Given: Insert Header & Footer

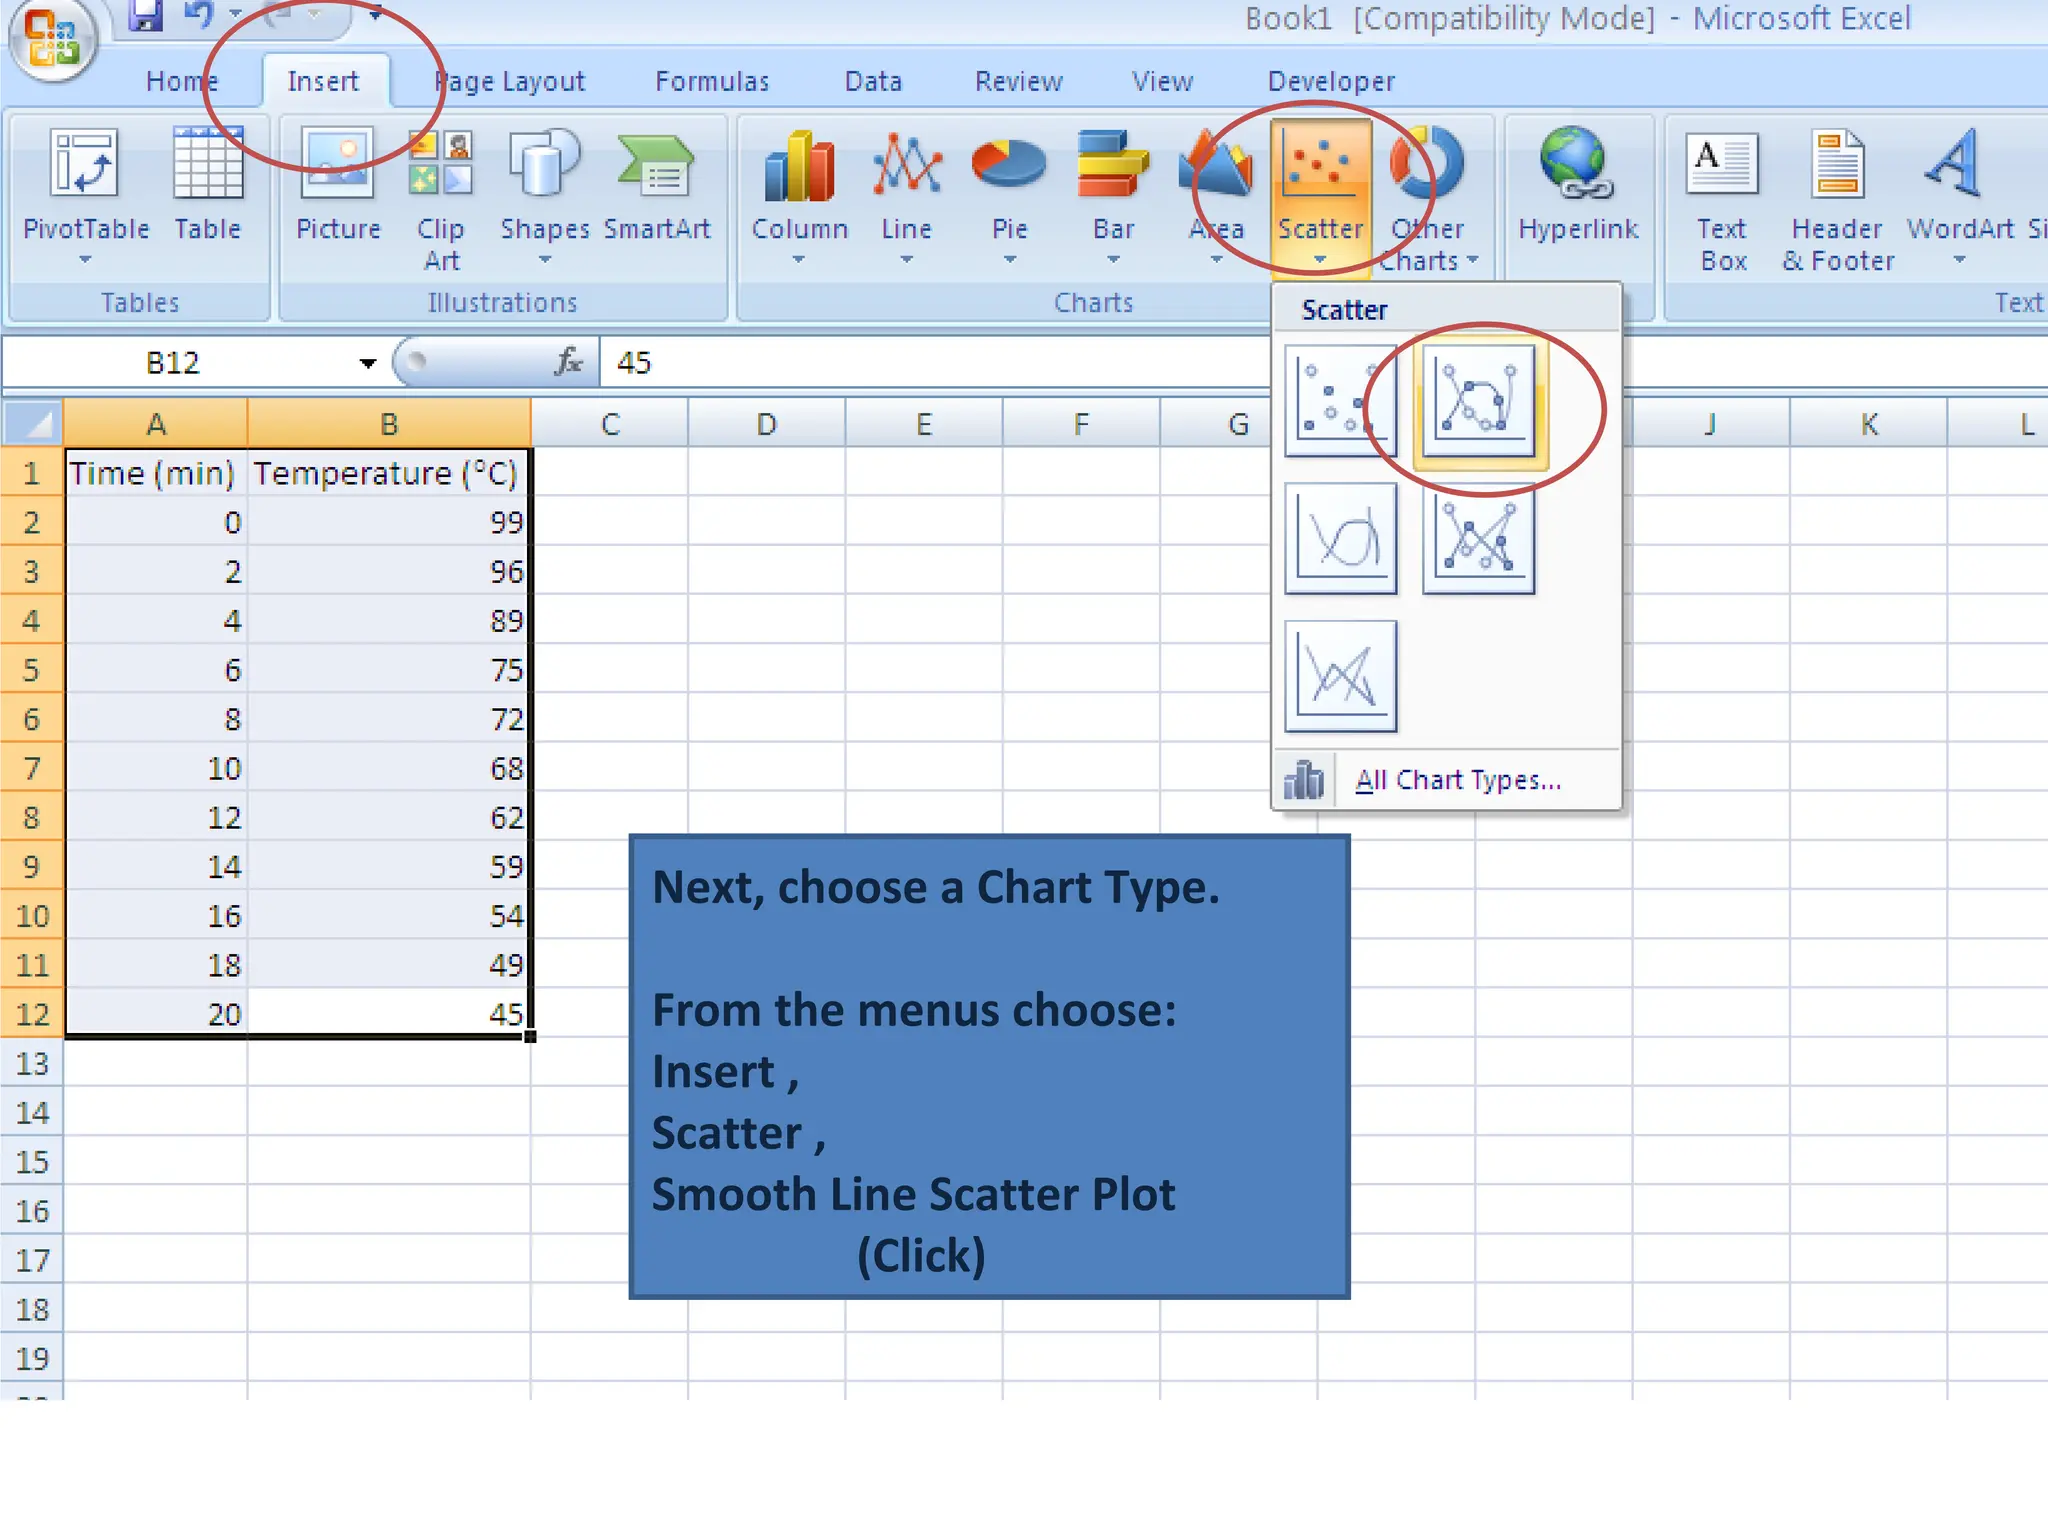Looking at the screenshot, I should click(1838, 200).
